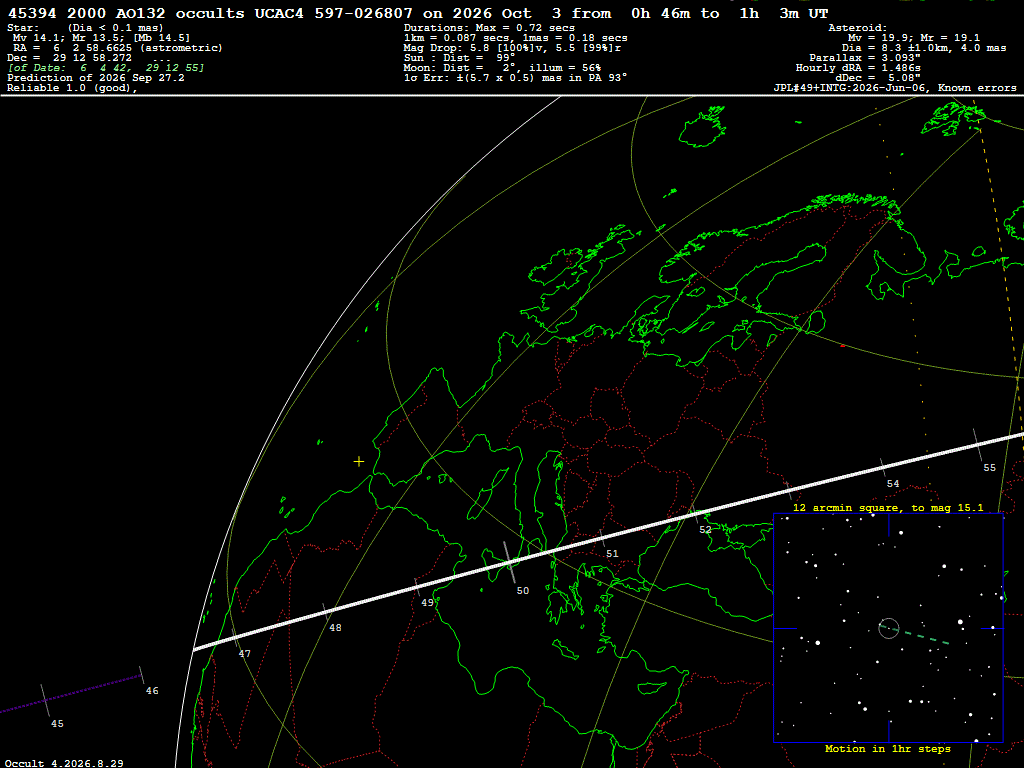Click time marker 55 on the path
The height and width of the screenshot is (768, 1024).
pyautogui.click(x=989, y=468)
